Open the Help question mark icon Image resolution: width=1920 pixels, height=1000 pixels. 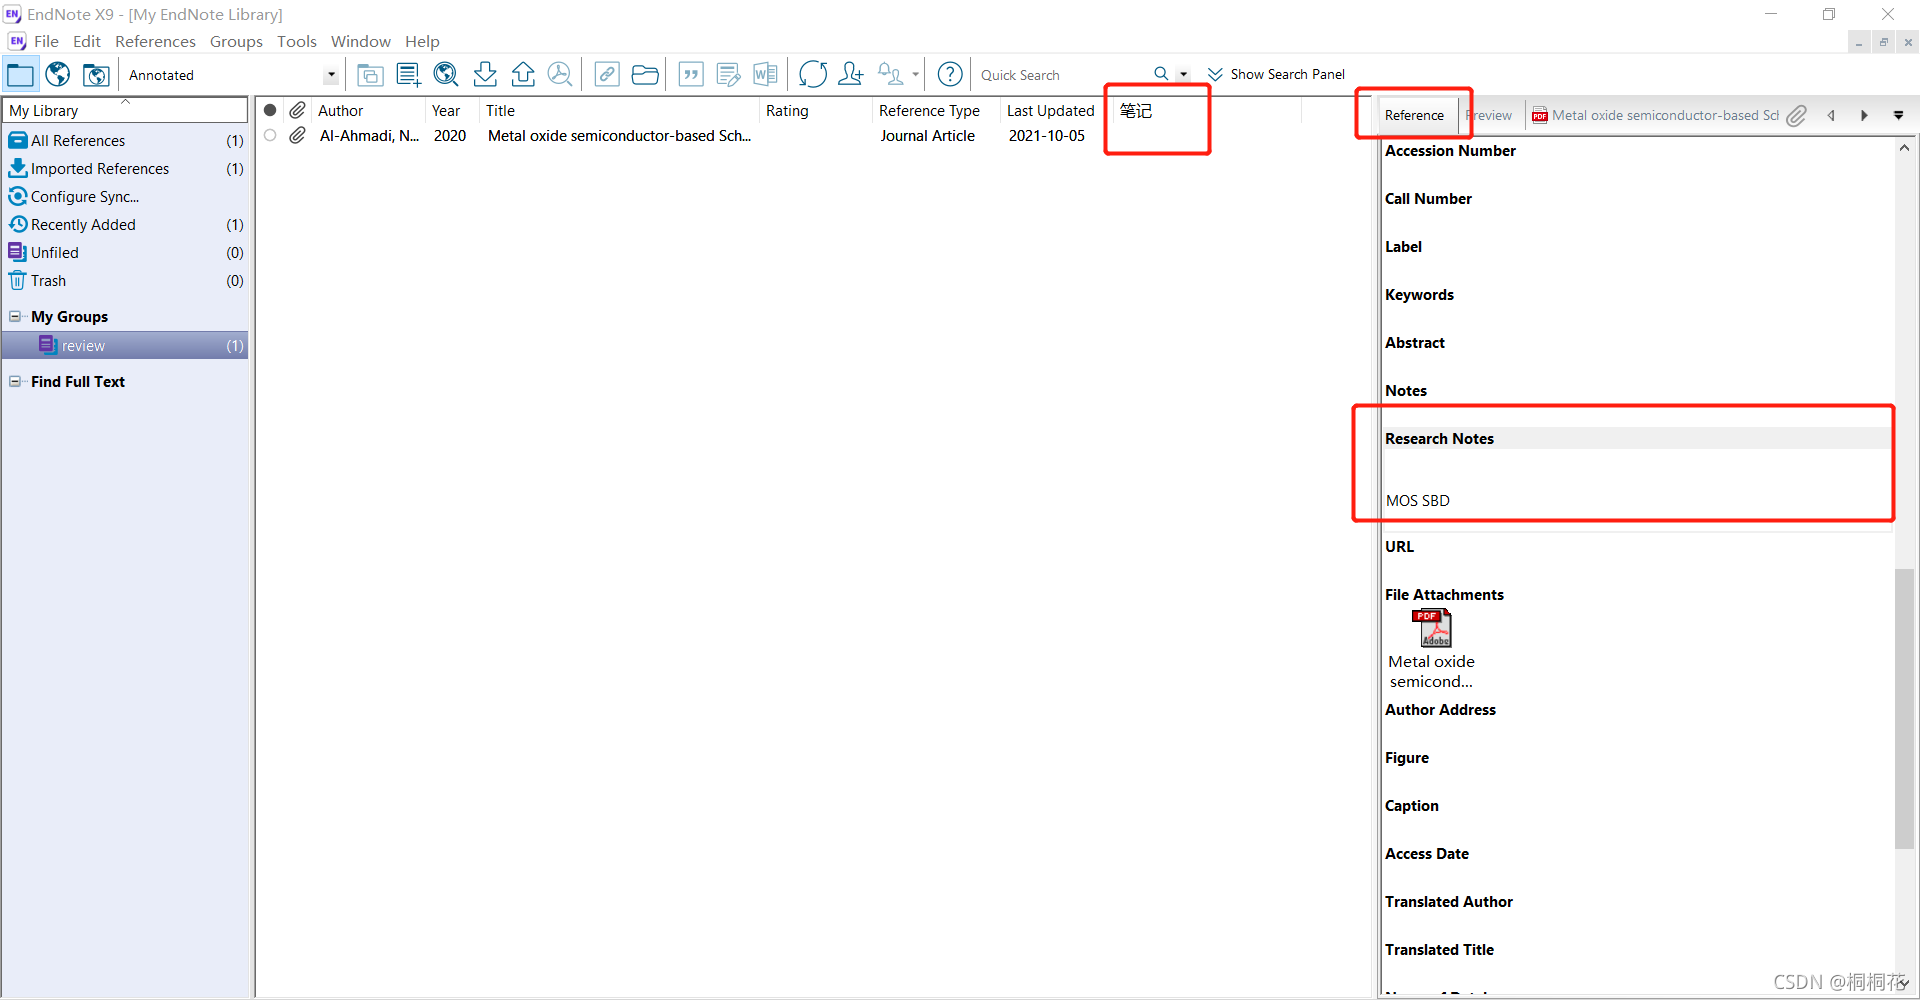point(949,74)
